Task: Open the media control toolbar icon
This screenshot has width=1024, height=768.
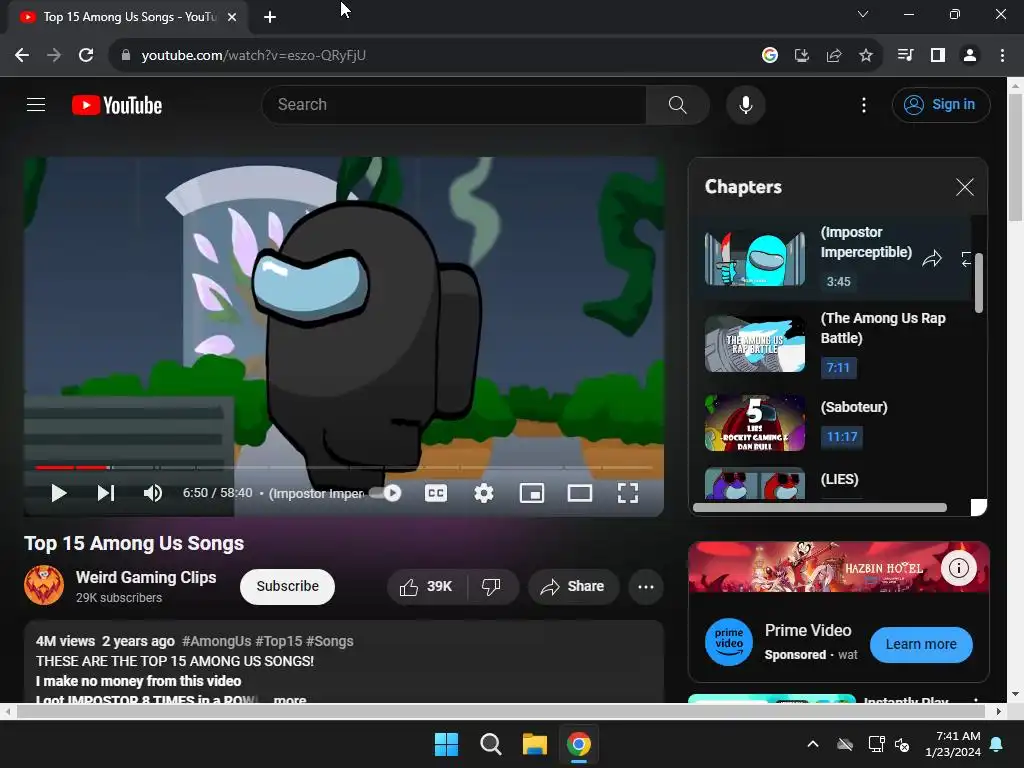Action: pos(905,56)
